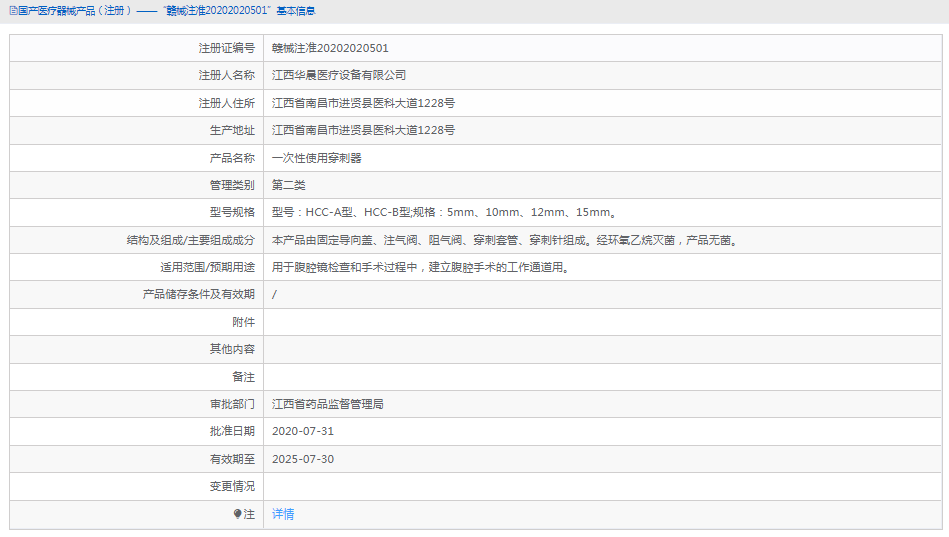This screenshot has width=949, height=537.
Task: Click the 注册人名称 label
Action: click(226, 75)
